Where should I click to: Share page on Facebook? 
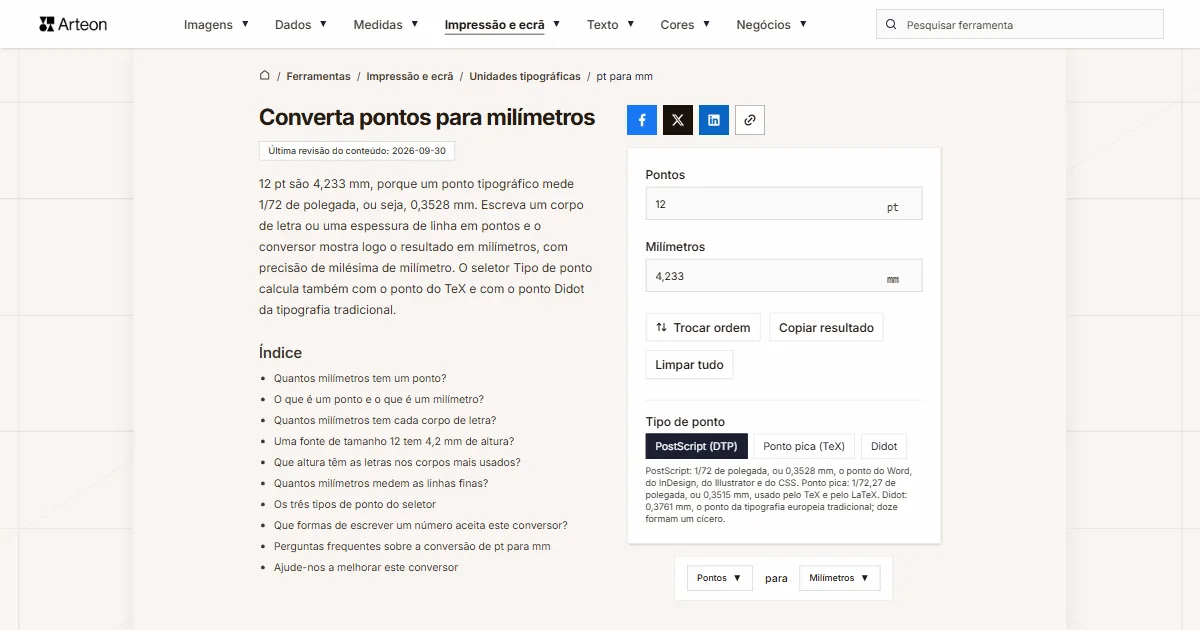click(x=642, y=120)
